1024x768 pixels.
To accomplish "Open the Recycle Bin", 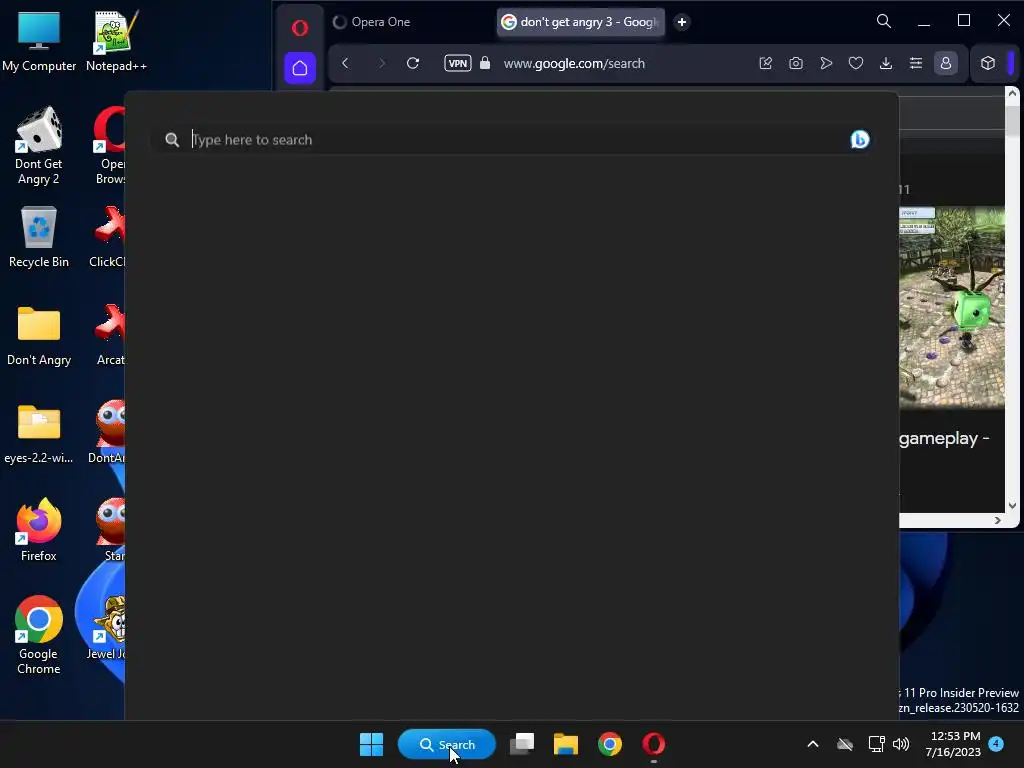I will [x=39, y=237].
